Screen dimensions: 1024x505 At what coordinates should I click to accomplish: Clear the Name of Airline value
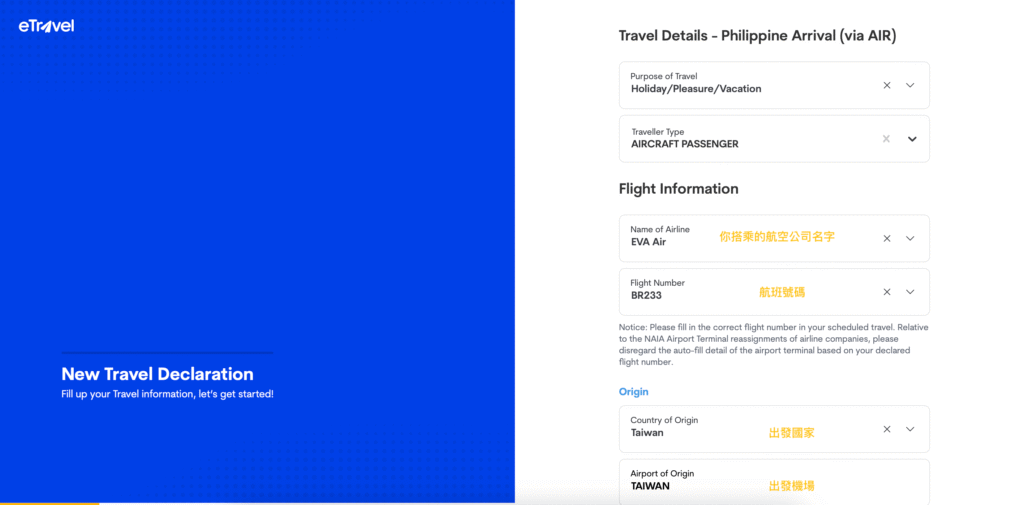click(x=886, y=239)
